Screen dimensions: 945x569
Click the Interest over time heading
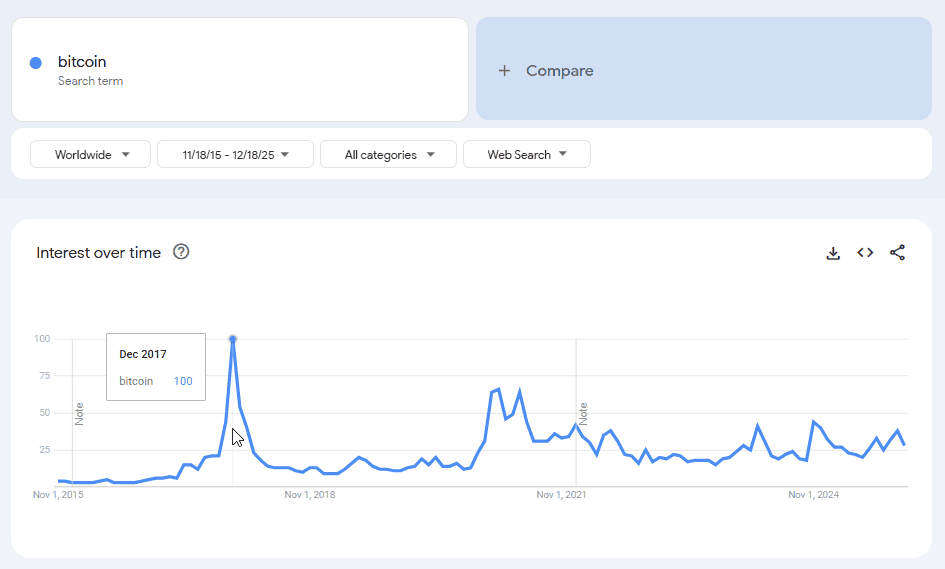pos(98,253)
